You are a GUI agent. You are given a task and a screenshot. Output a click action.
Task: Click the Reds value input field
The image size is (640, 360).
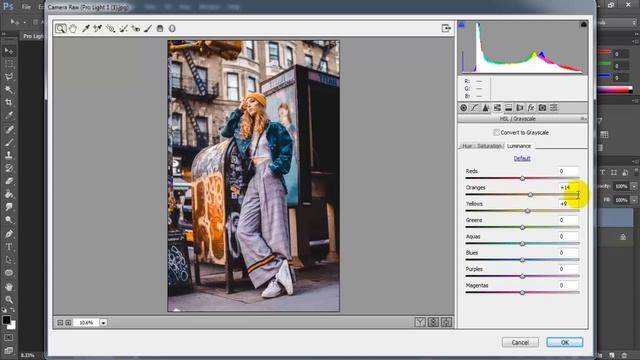point(568,171)
